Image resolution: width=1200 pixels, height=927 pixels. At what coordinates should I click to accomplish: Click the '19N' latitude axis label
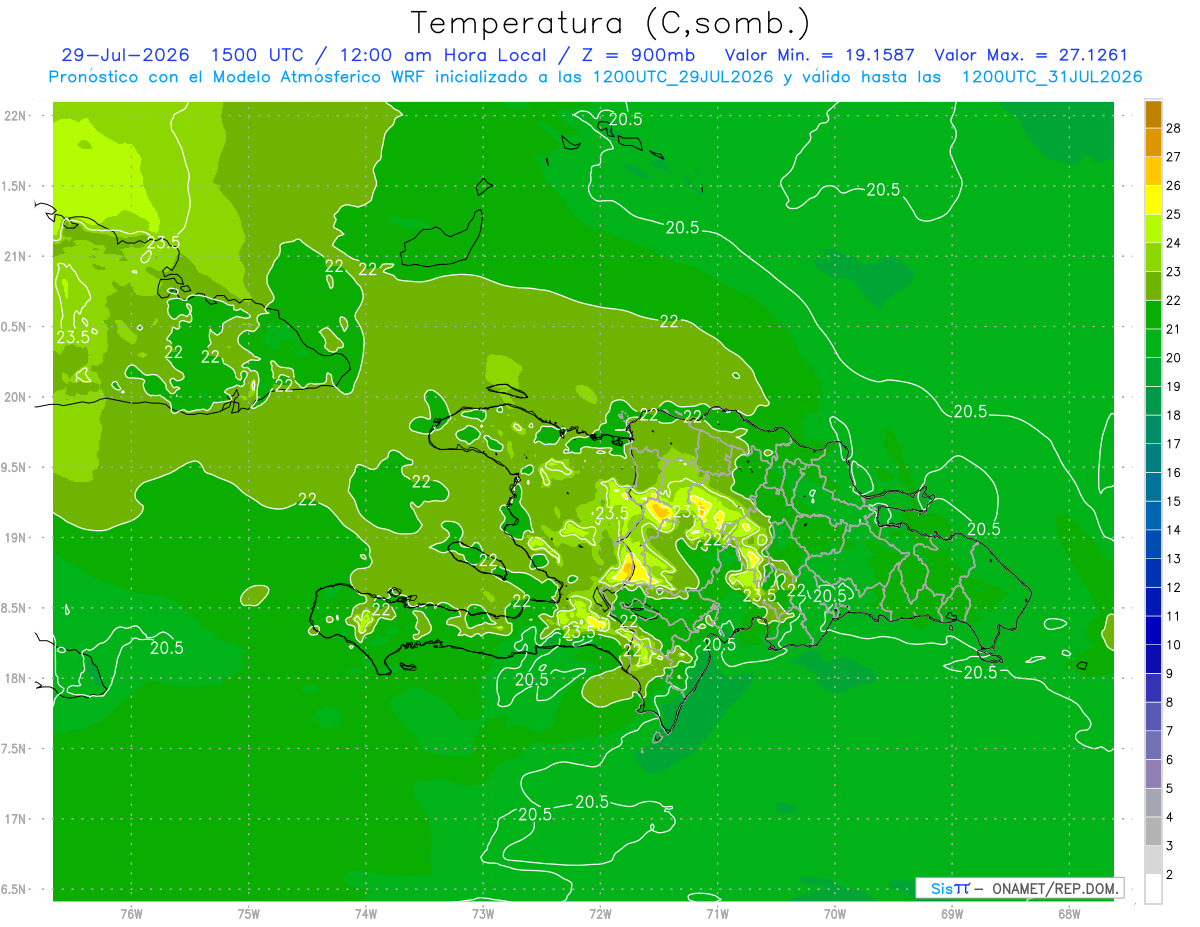coord(15,538)
